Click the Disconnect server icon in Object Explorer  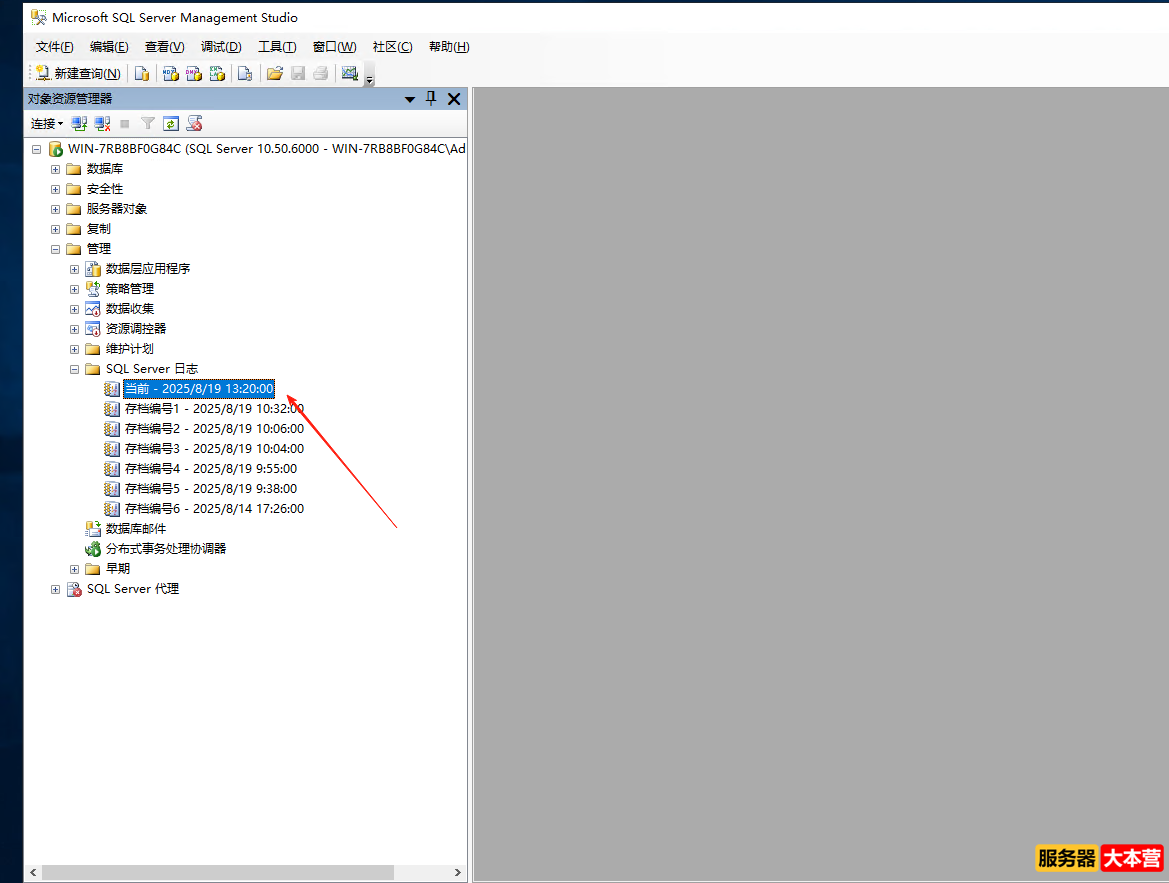click(102, 123)
